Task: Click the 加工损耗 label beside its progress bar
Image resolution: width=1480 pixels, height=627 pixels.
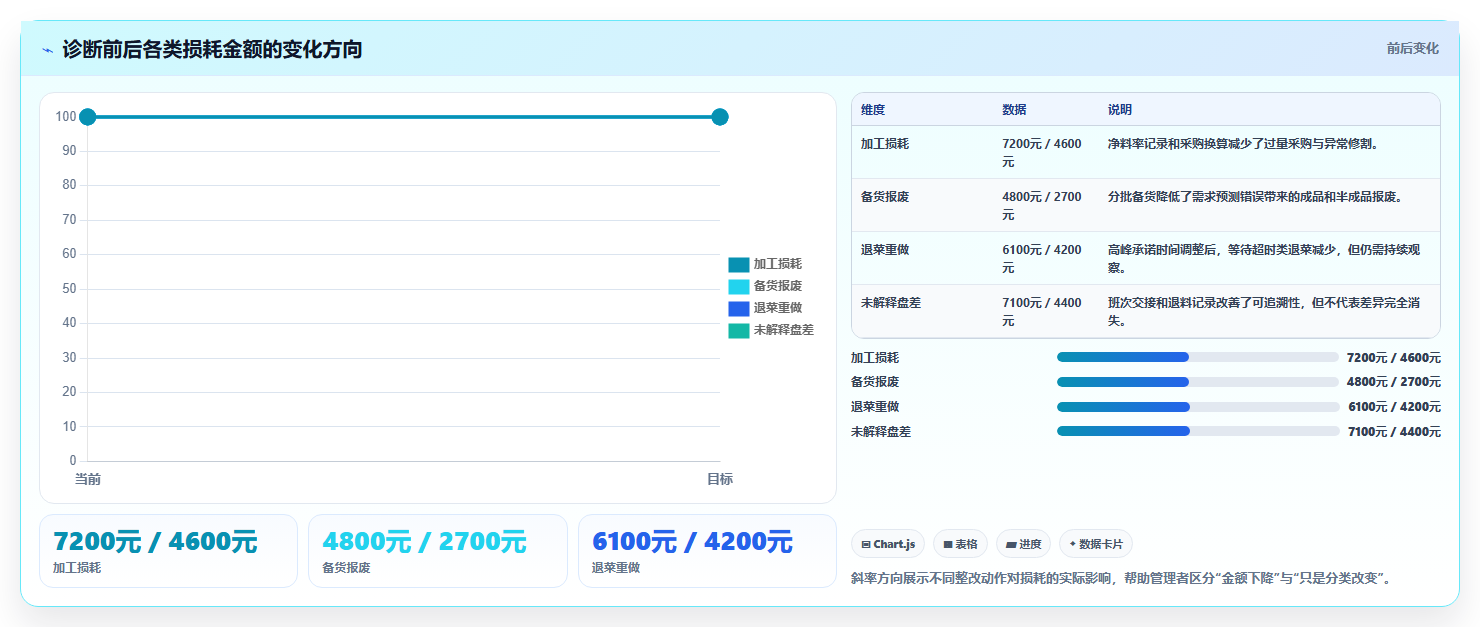Action: coord(875,358)
